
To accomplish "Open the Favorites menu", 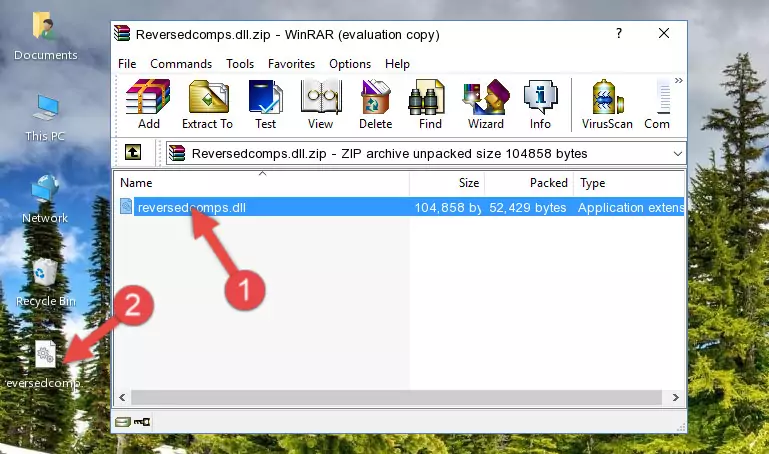I will tap(291, 64).
